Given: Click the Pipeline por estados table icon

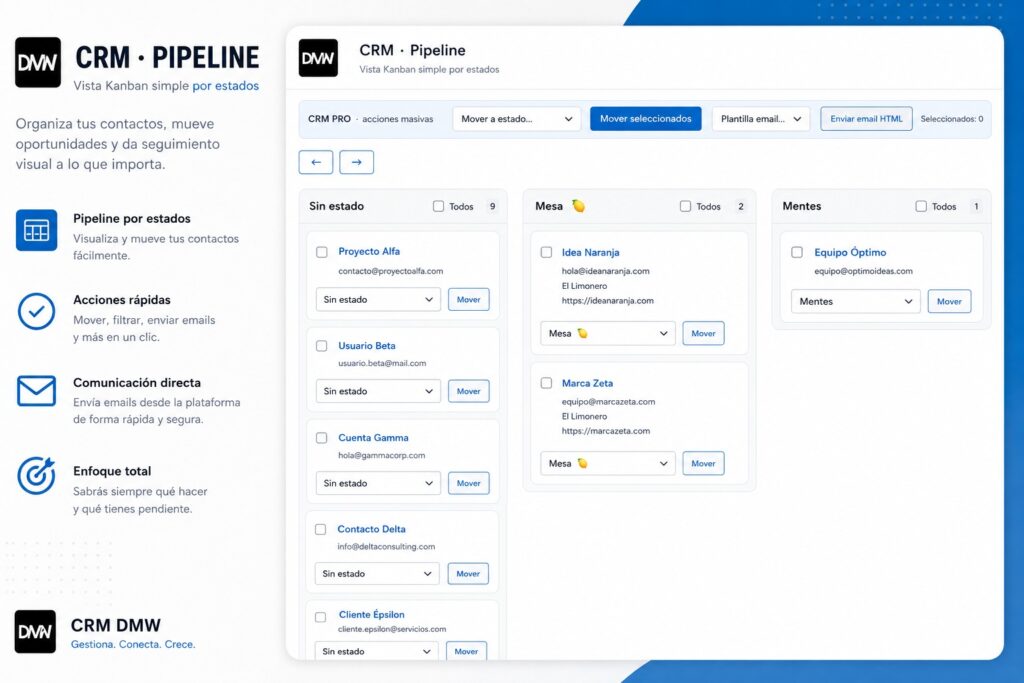Looking at the screenshot, I should (x=37, y=230).
